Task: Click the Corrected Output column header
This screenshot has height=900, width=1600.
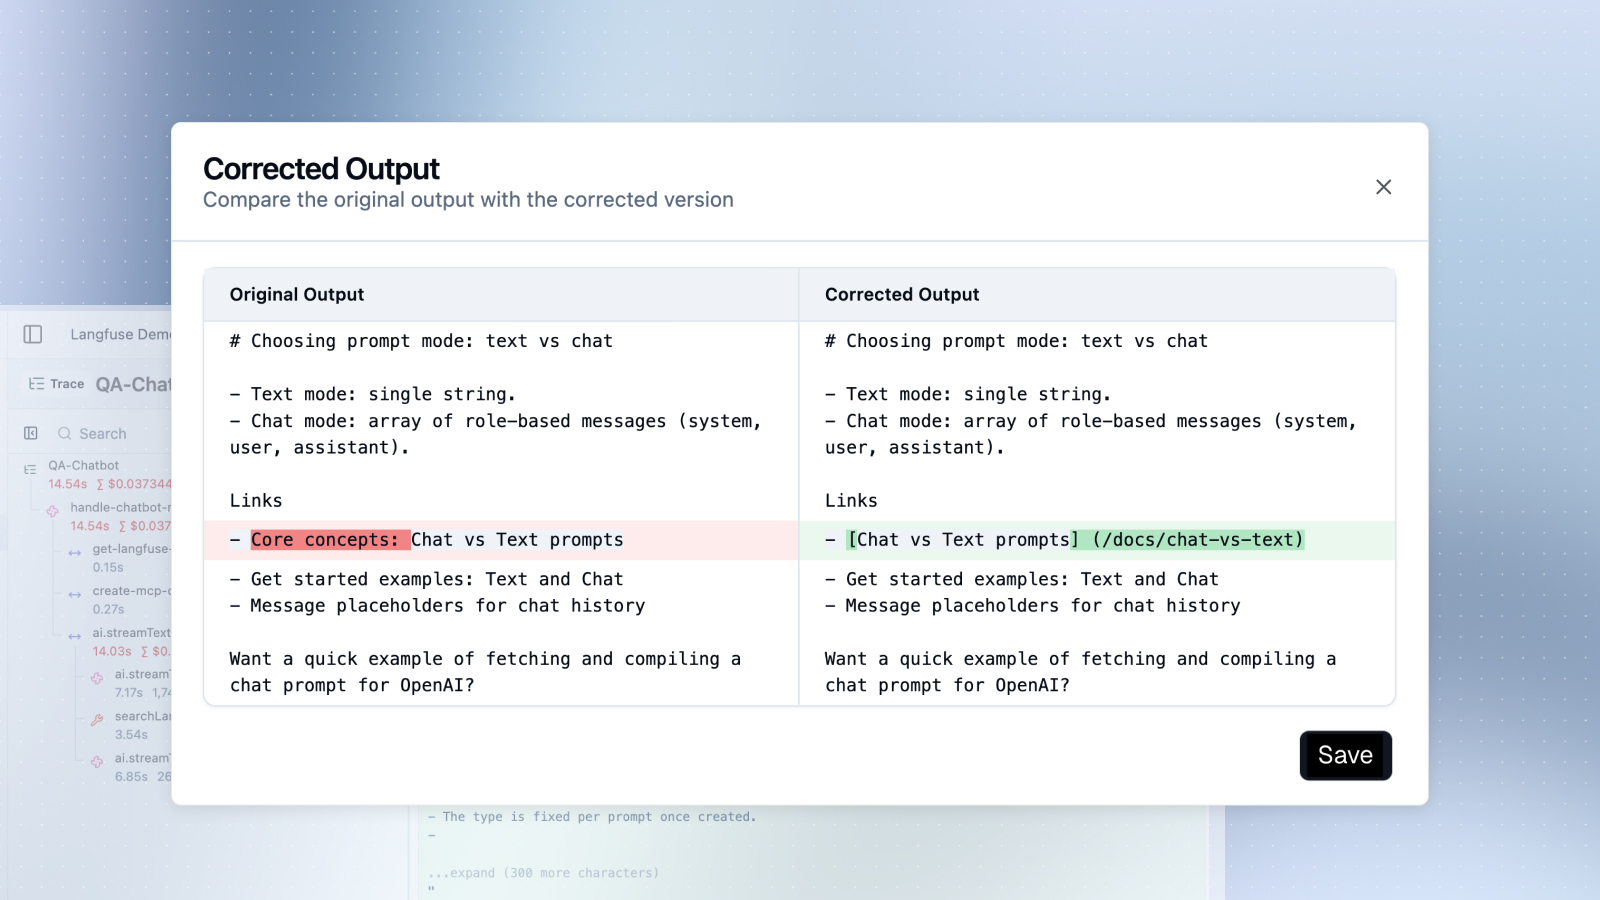Action: [x=902, y=295]
